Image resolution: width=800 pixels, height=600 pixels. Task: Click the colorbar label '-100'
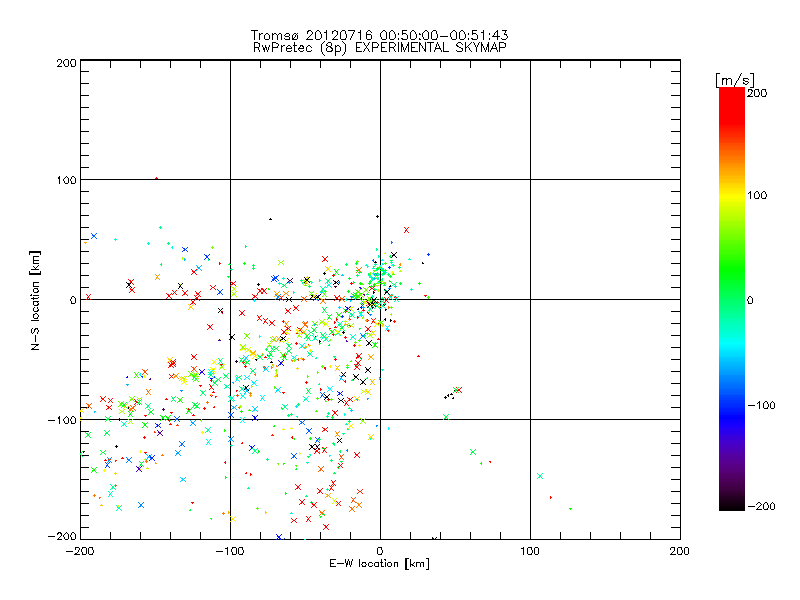click(761, 405)
